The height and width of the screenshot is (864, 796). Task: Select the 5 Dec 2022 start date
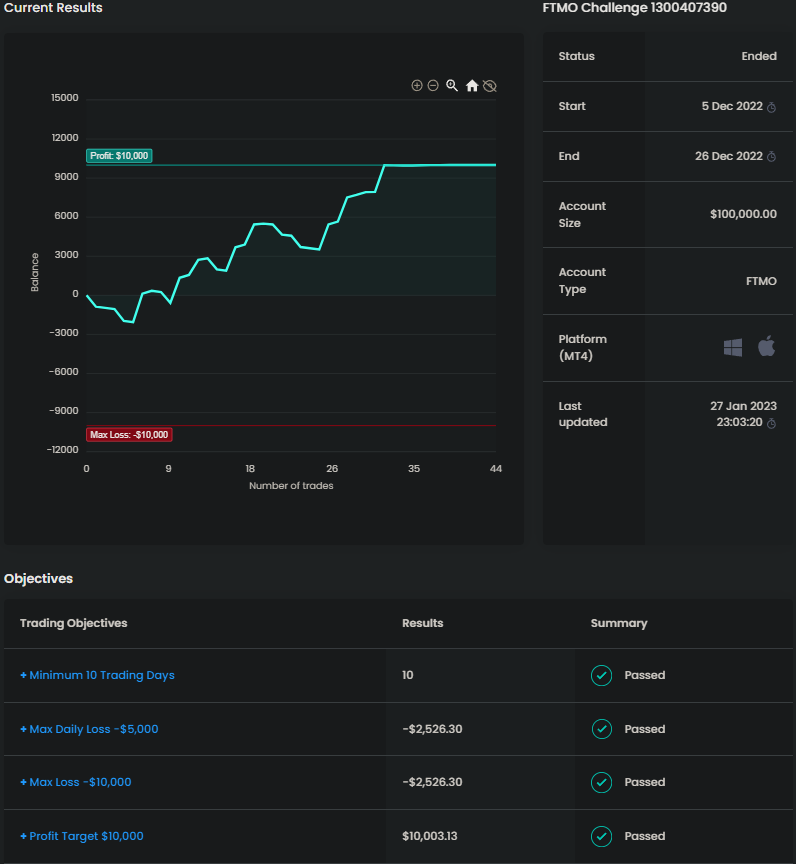pos(732,106)
